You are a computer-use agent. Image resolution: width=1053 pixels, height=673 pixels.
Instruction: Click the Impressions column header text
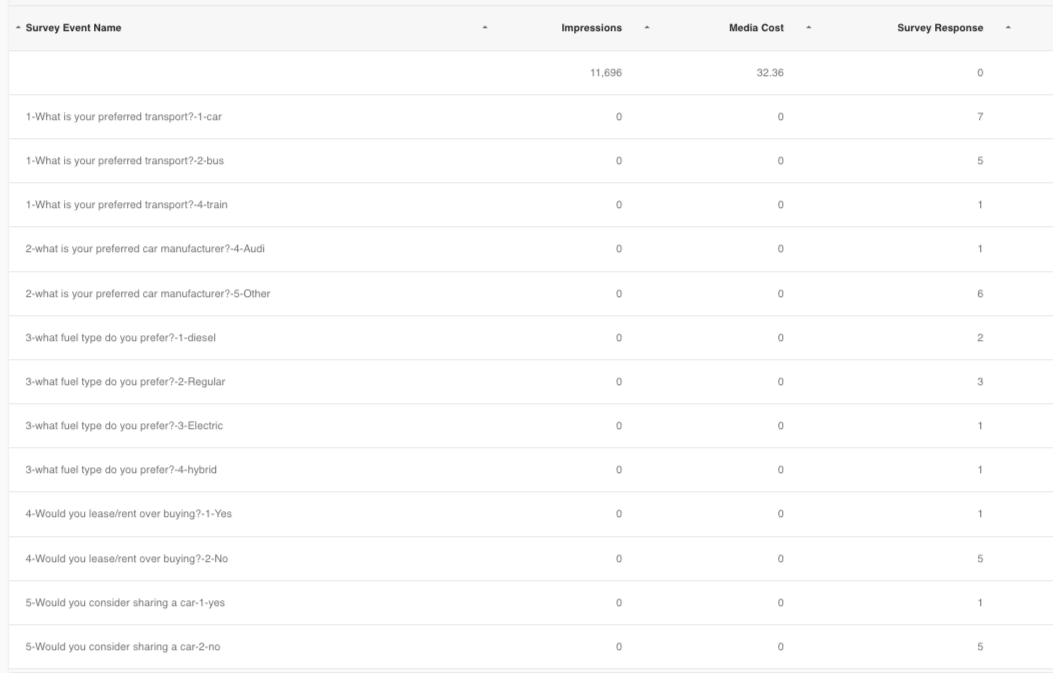click(x=592, y=28)
